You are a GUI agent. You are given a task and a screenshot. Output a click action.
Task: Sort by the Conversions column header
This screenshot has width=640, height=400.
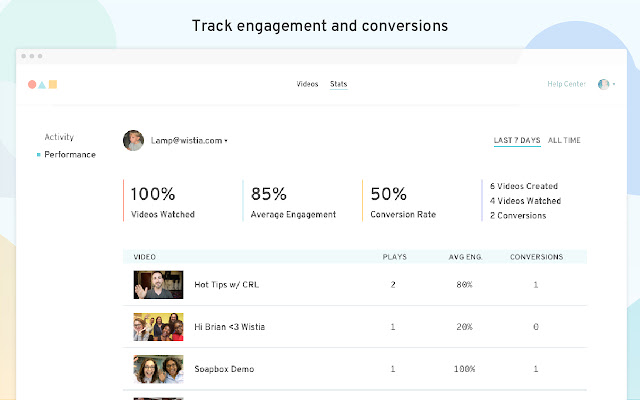[536, 257]
